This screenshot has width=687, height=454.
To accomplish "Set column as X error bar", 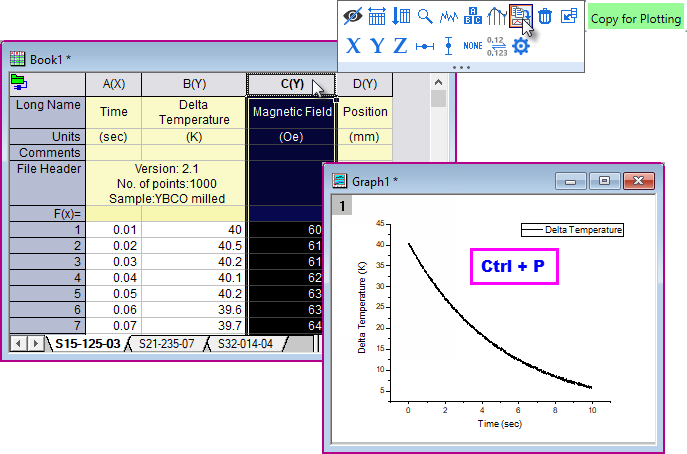I will point(425,46).
